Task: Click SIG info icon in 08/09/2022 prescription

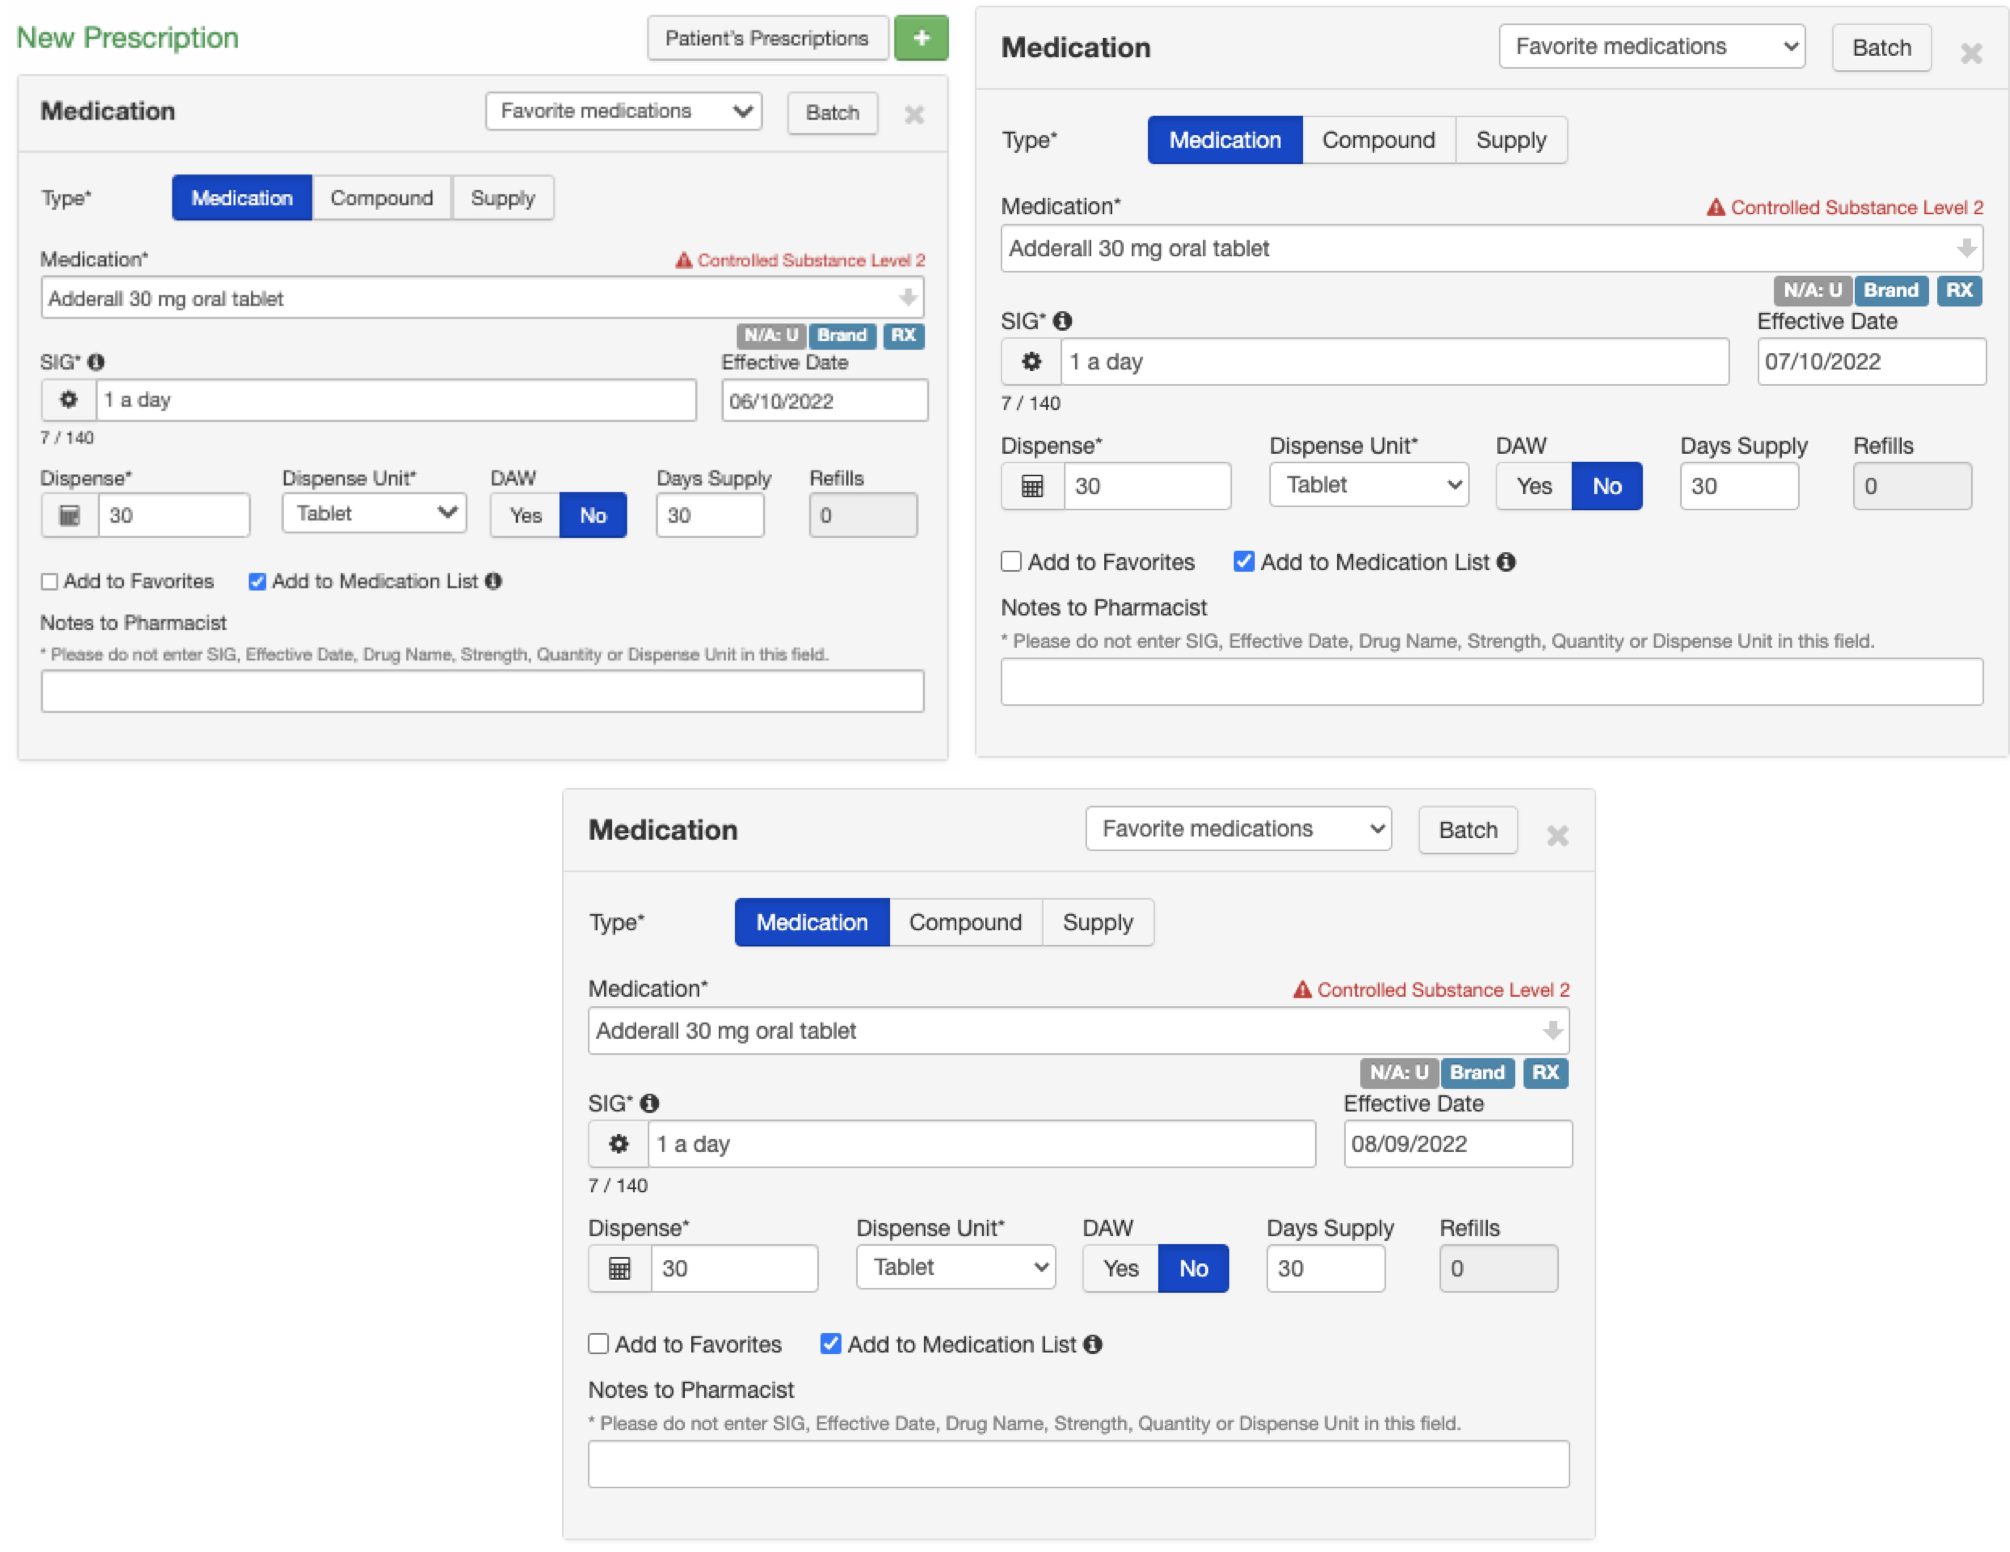Action: (x=650, y=1103)
